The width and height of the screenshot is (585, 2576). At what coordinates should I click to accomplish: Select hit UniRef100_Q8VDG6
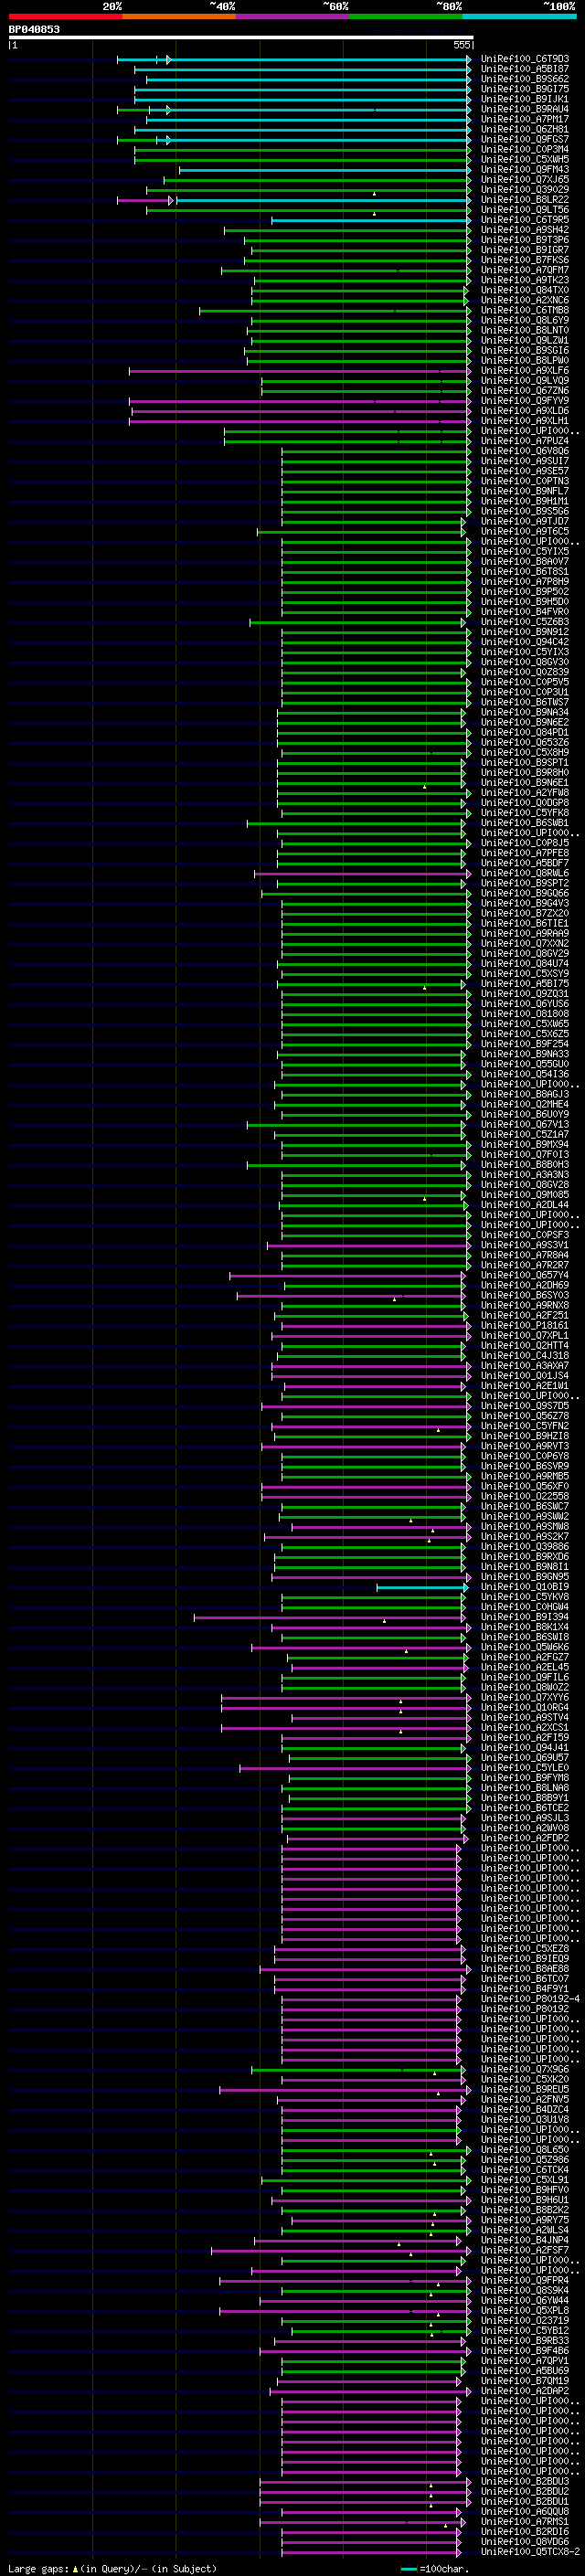pyautogui.click(x=524, y=2542)
